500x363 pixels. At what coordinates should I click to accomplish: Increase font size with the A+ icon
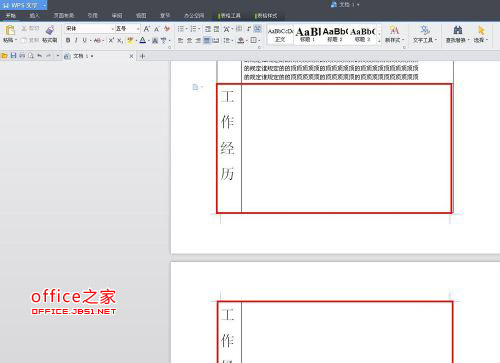click(x=147, y=29)
